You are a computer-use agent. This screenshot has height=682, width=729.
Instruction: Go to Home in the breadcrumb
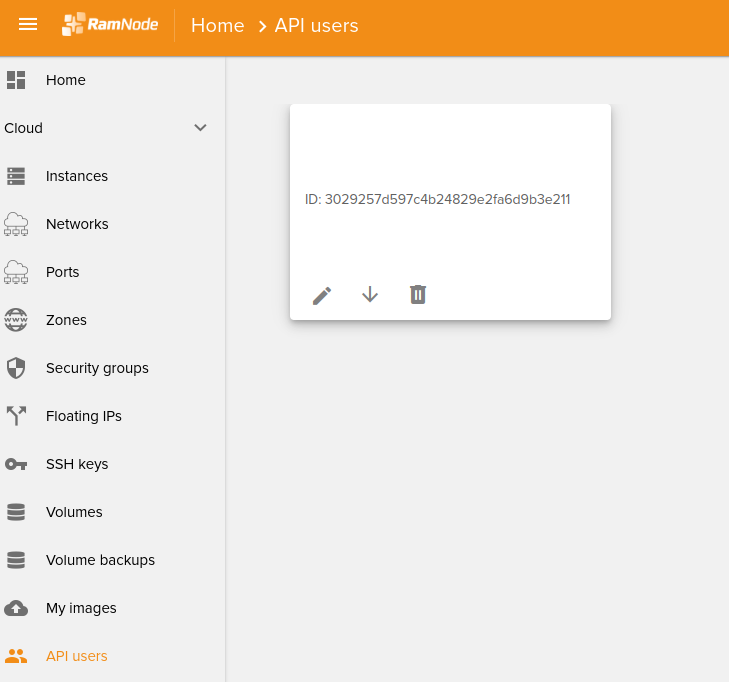[x=218, y=26]
